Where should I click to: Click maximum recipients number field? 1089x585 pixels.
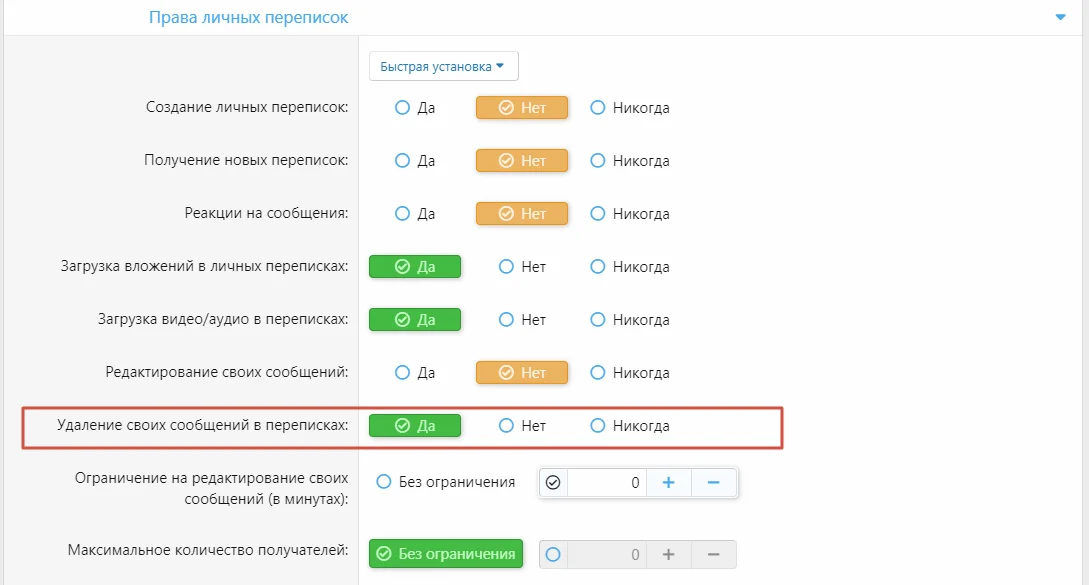click(606, 554)
